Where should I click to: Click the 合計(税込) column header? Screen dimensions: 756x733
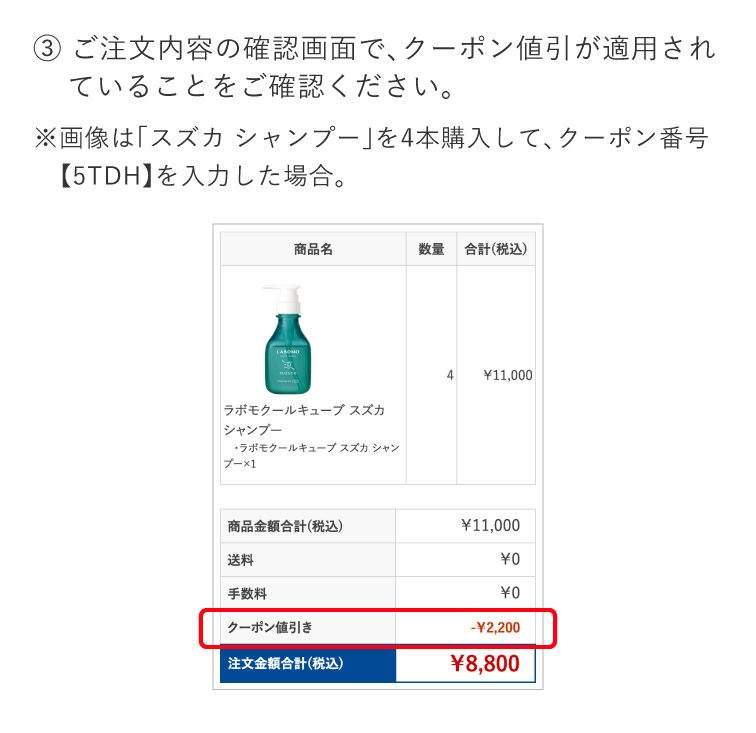tap(496, 249)
